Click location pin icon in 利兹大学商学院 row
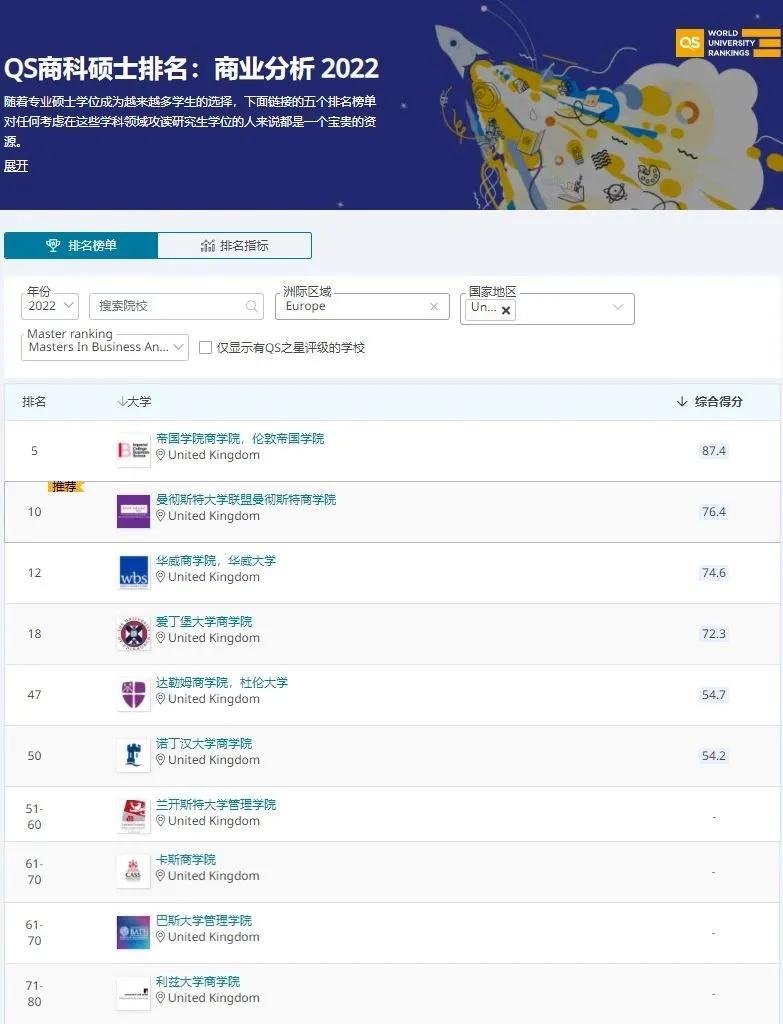This screenshot has height=1024, width=783. tap(161, 998)
